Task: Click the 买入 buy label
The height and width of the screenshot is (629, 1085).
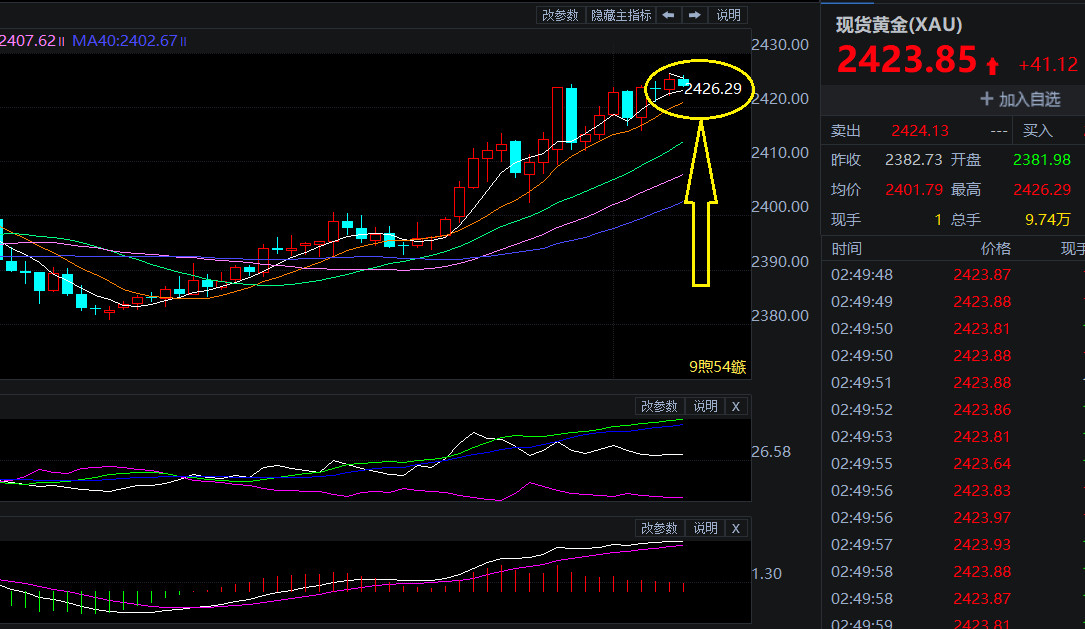Action: coord(1037,131)
